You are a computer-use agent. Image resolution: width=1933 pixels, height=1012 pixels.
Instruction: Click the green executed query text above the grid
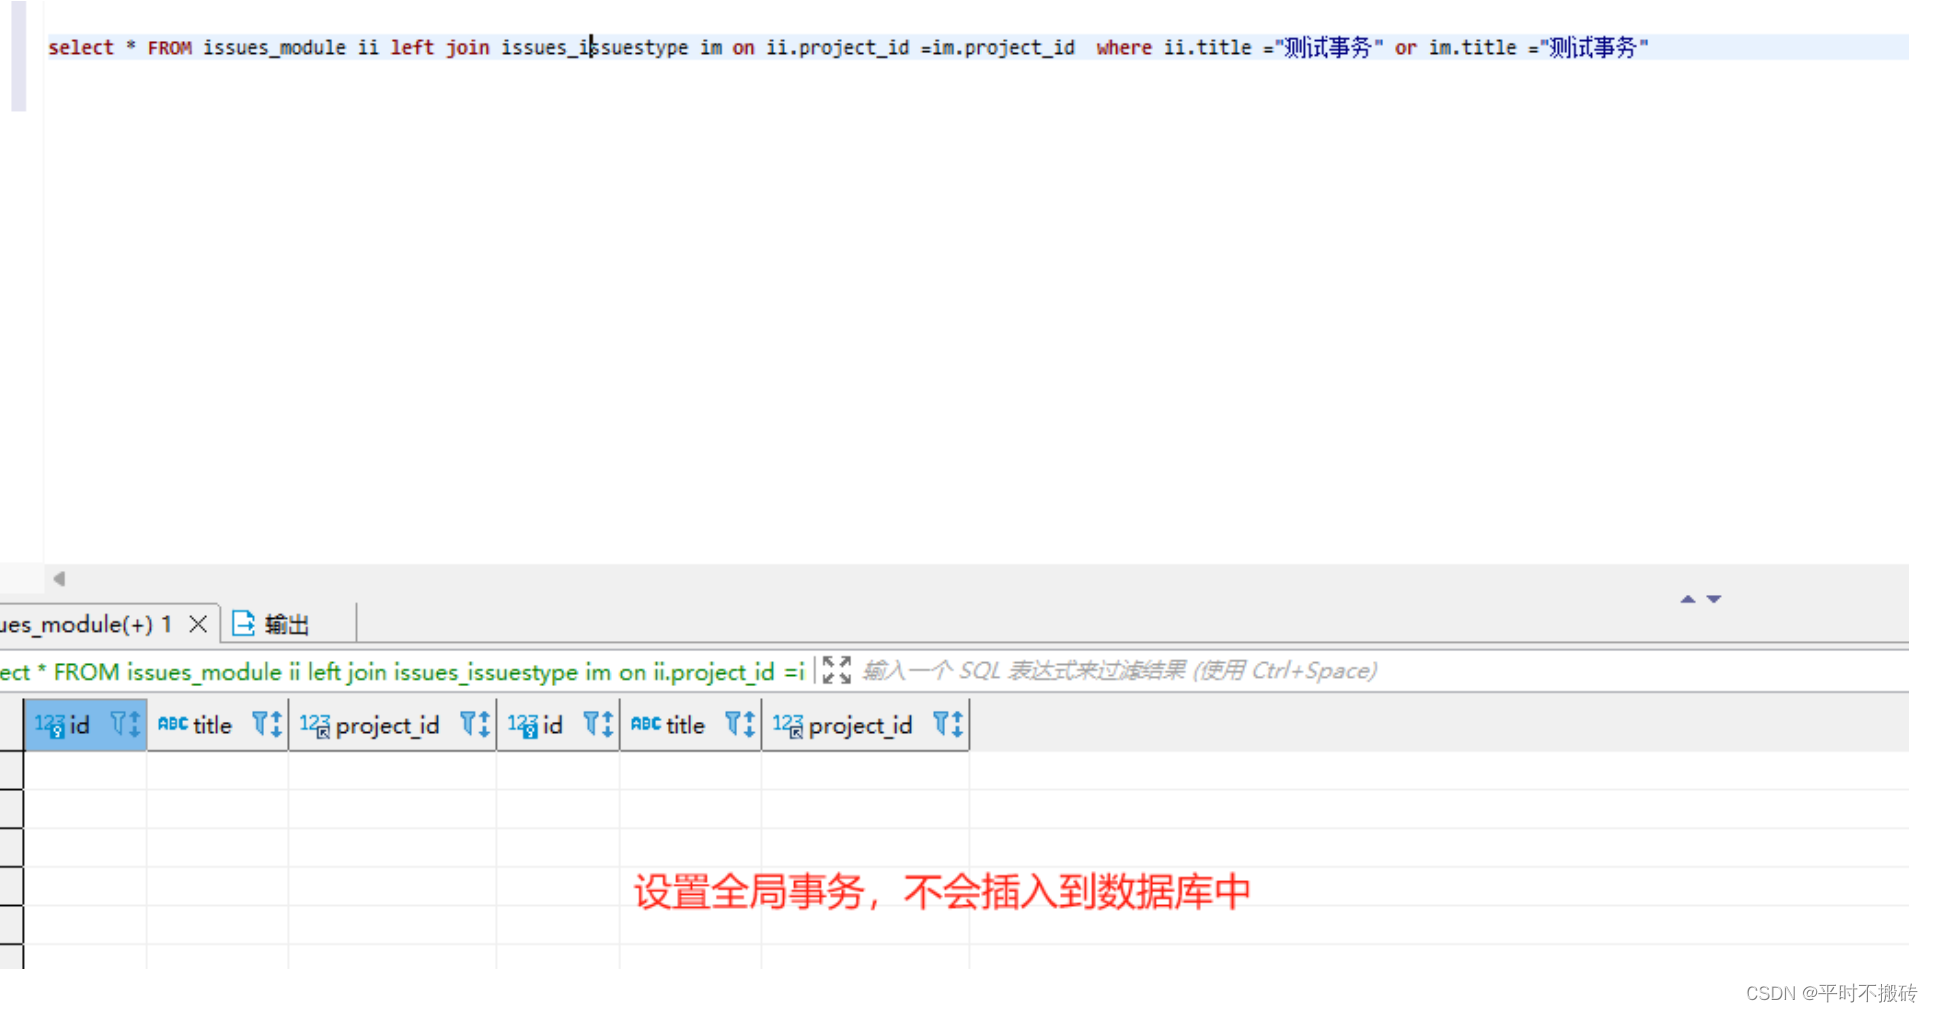click(402, 672)
